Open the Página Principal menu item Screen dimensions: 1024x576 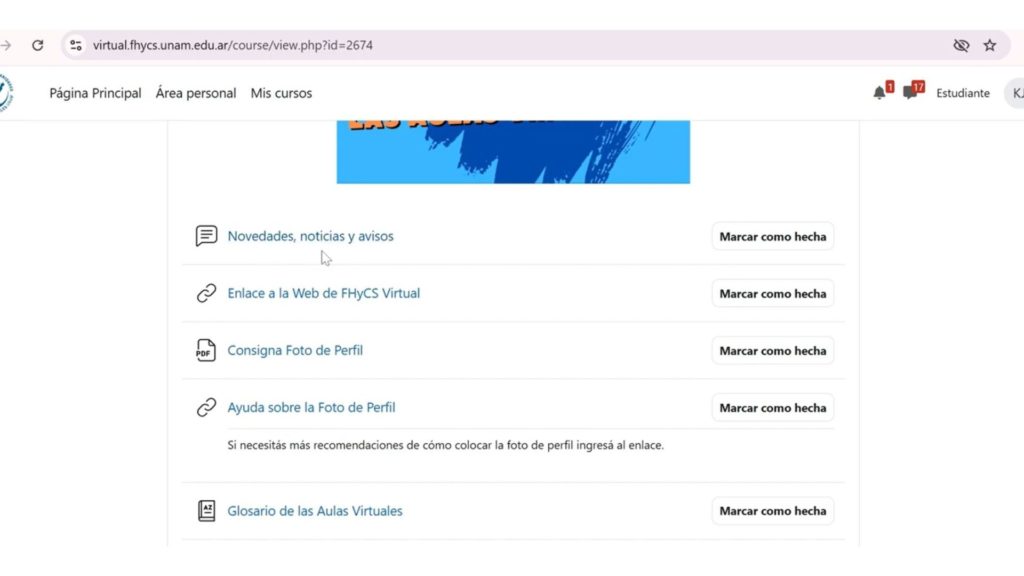[x=95, y=93]
